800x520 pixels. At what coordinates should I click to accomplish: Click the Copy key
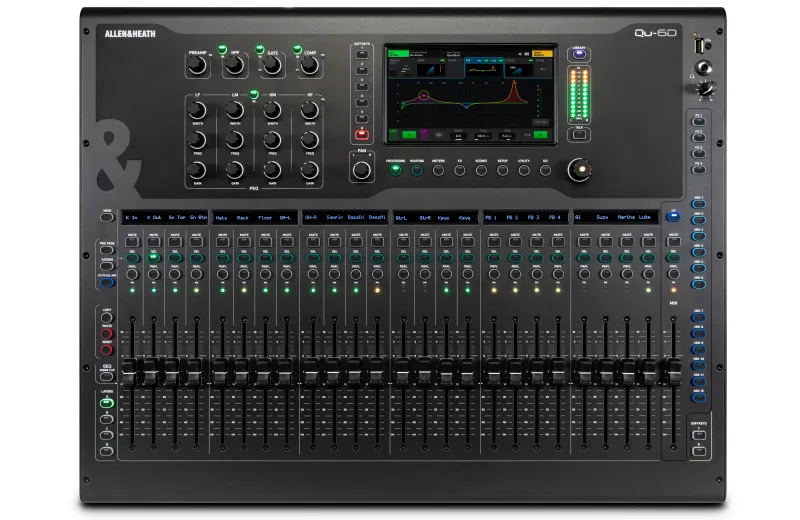click(107, 317)
